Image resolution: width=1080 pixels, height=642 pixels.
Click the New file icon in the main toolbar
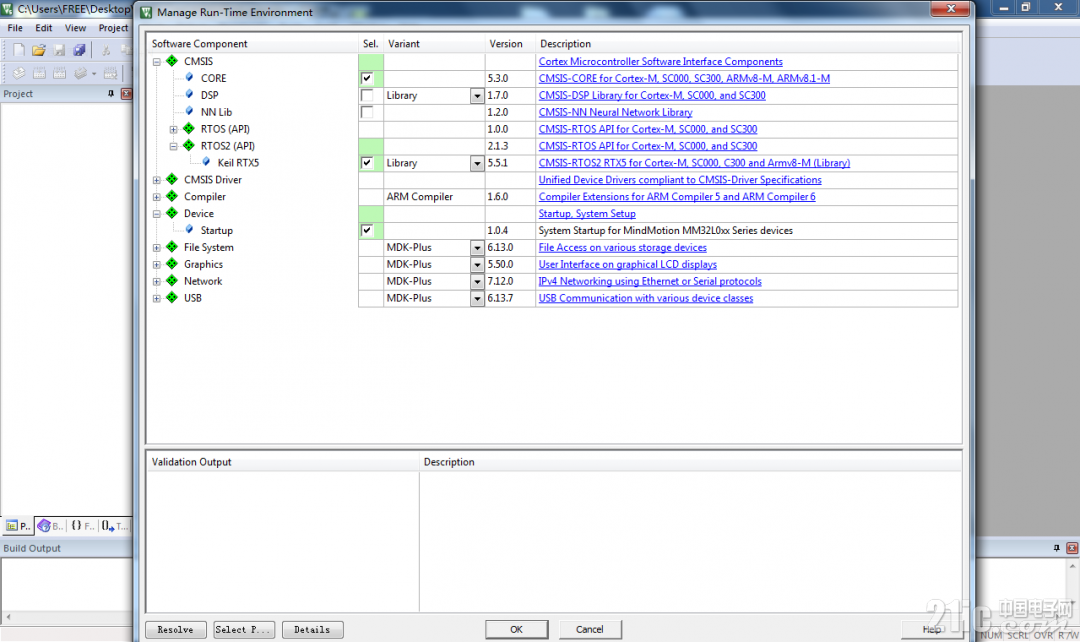click(x=19, y=50)
